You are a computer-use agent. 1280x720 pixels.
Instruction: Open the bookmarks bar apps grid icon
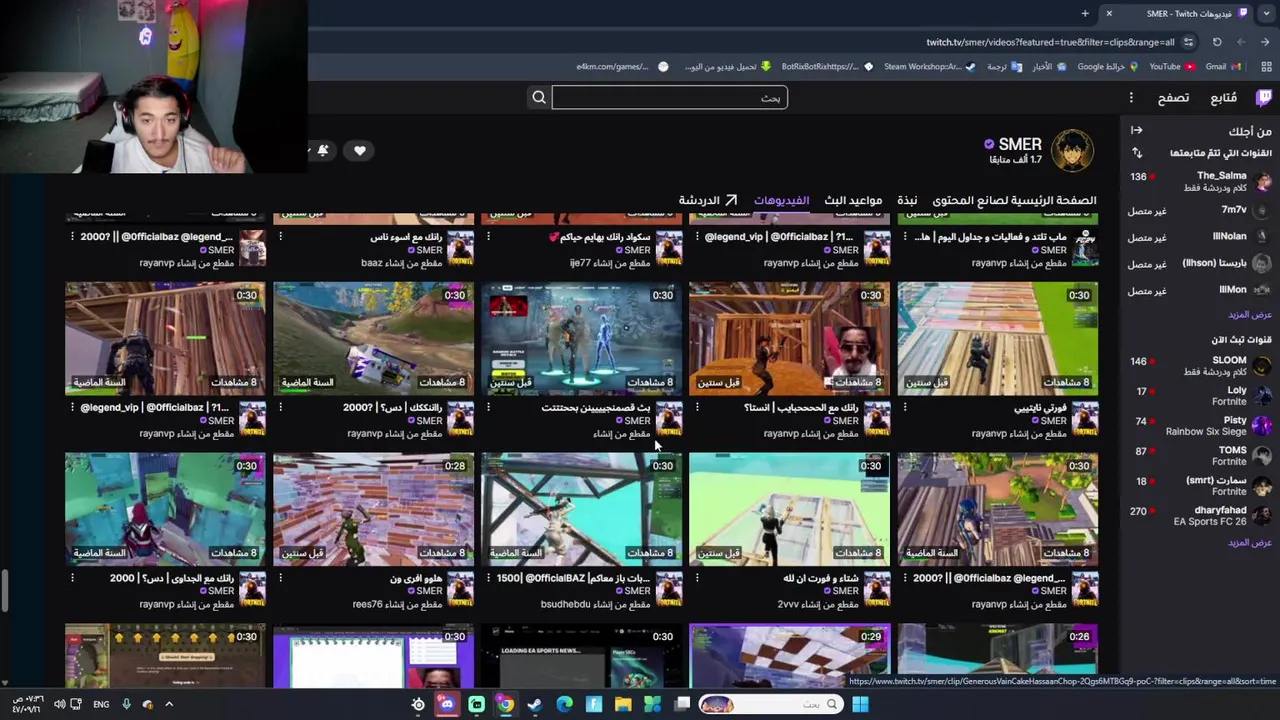pos(1265,67)
